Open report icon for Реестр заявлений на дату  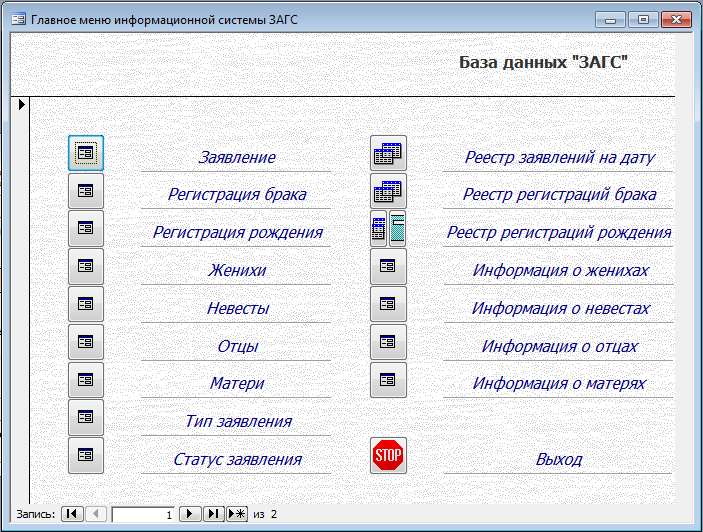coord(388,153)
